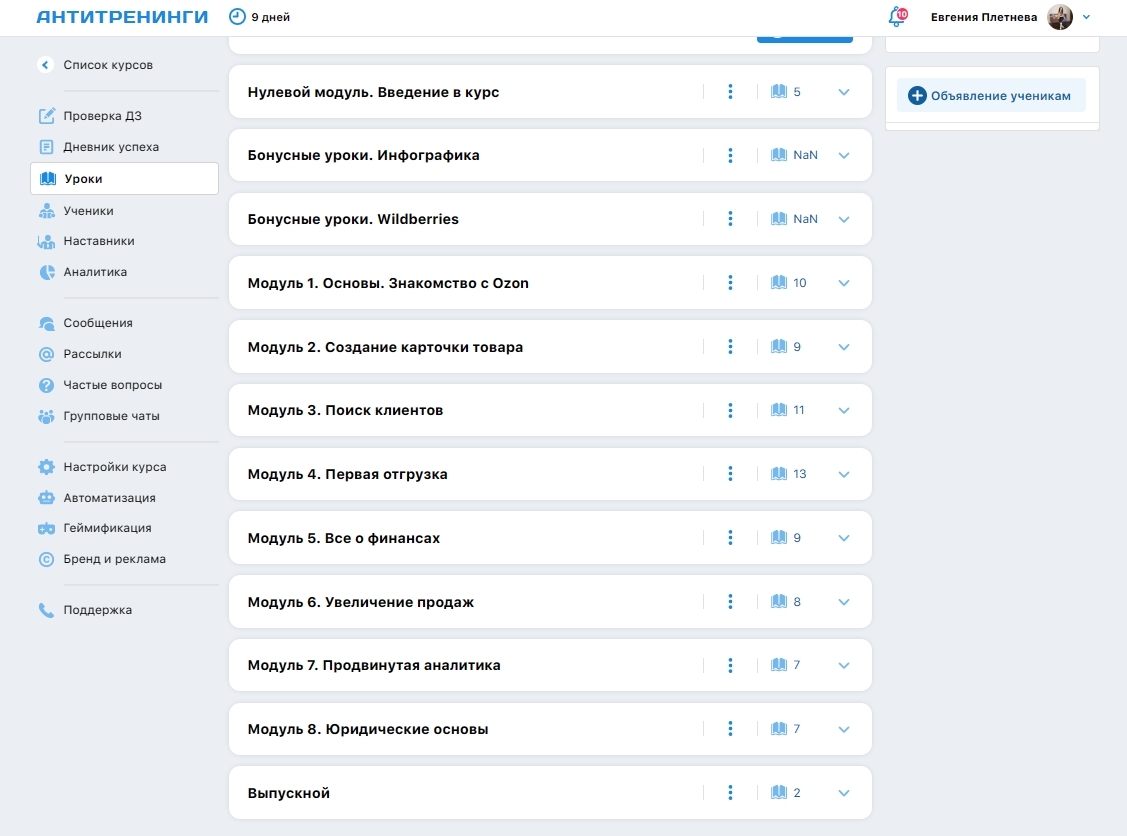Click the notification bell icon
The height and width of the screenshot is (836, 1127).
895,17
